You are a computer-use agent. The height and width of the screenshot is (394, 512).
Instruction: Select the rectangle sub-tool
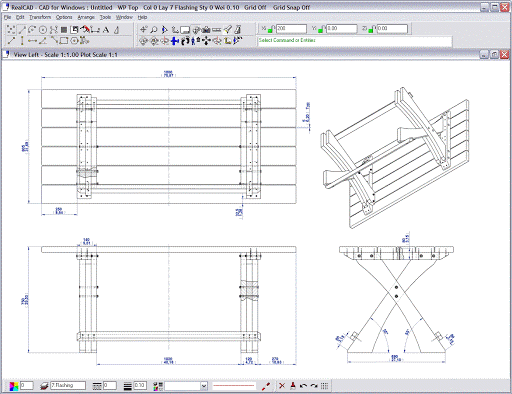64,41
